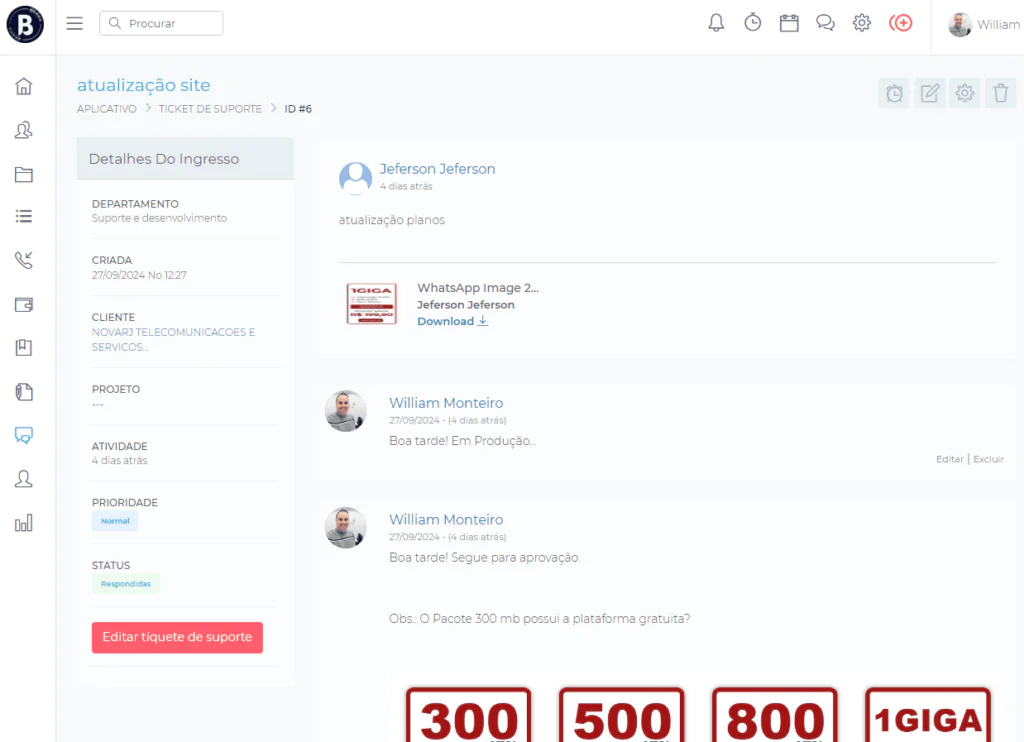
Task: Go to home in the sidebar
Action: (x=24, y=86)
